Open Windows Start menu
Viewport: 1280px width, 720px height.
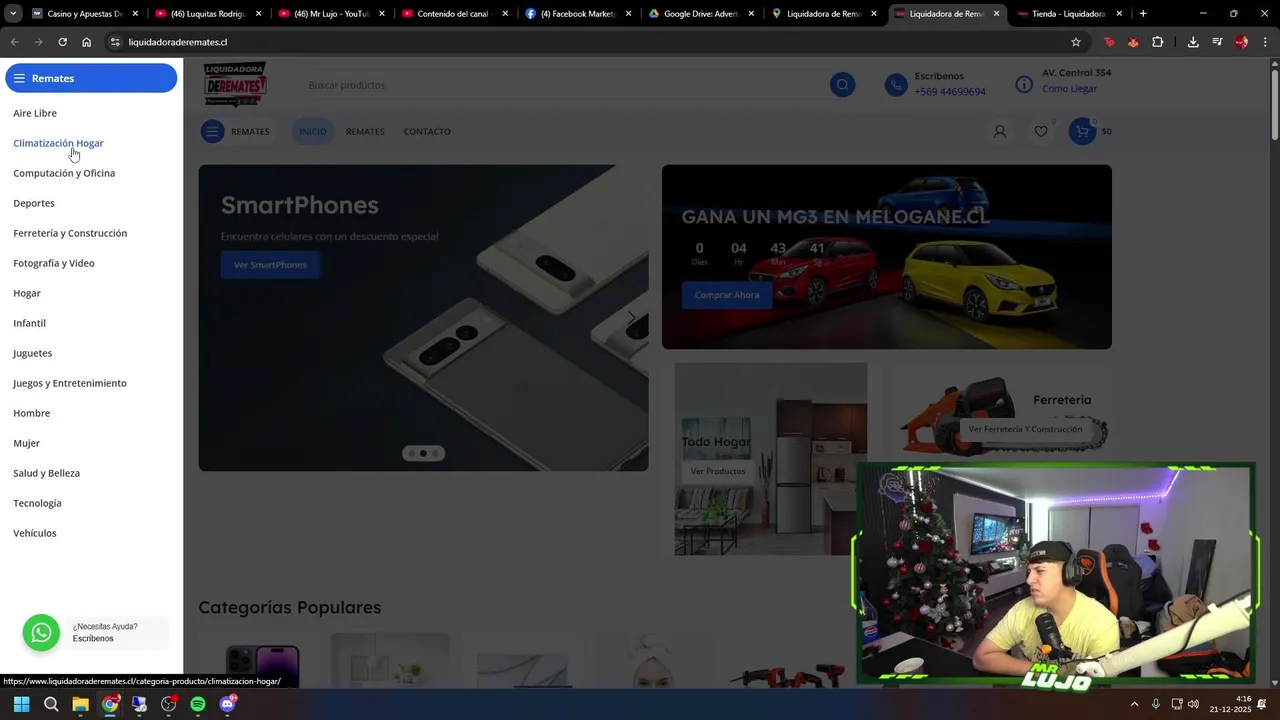(21, 704)
